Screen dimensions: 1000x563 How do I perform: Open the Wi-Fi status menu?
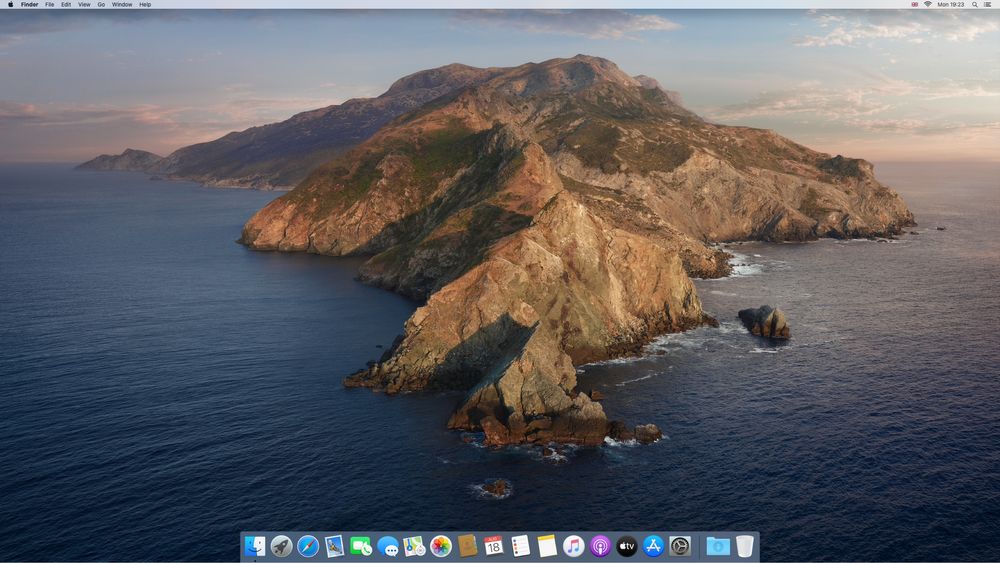(x=927, y=4)
